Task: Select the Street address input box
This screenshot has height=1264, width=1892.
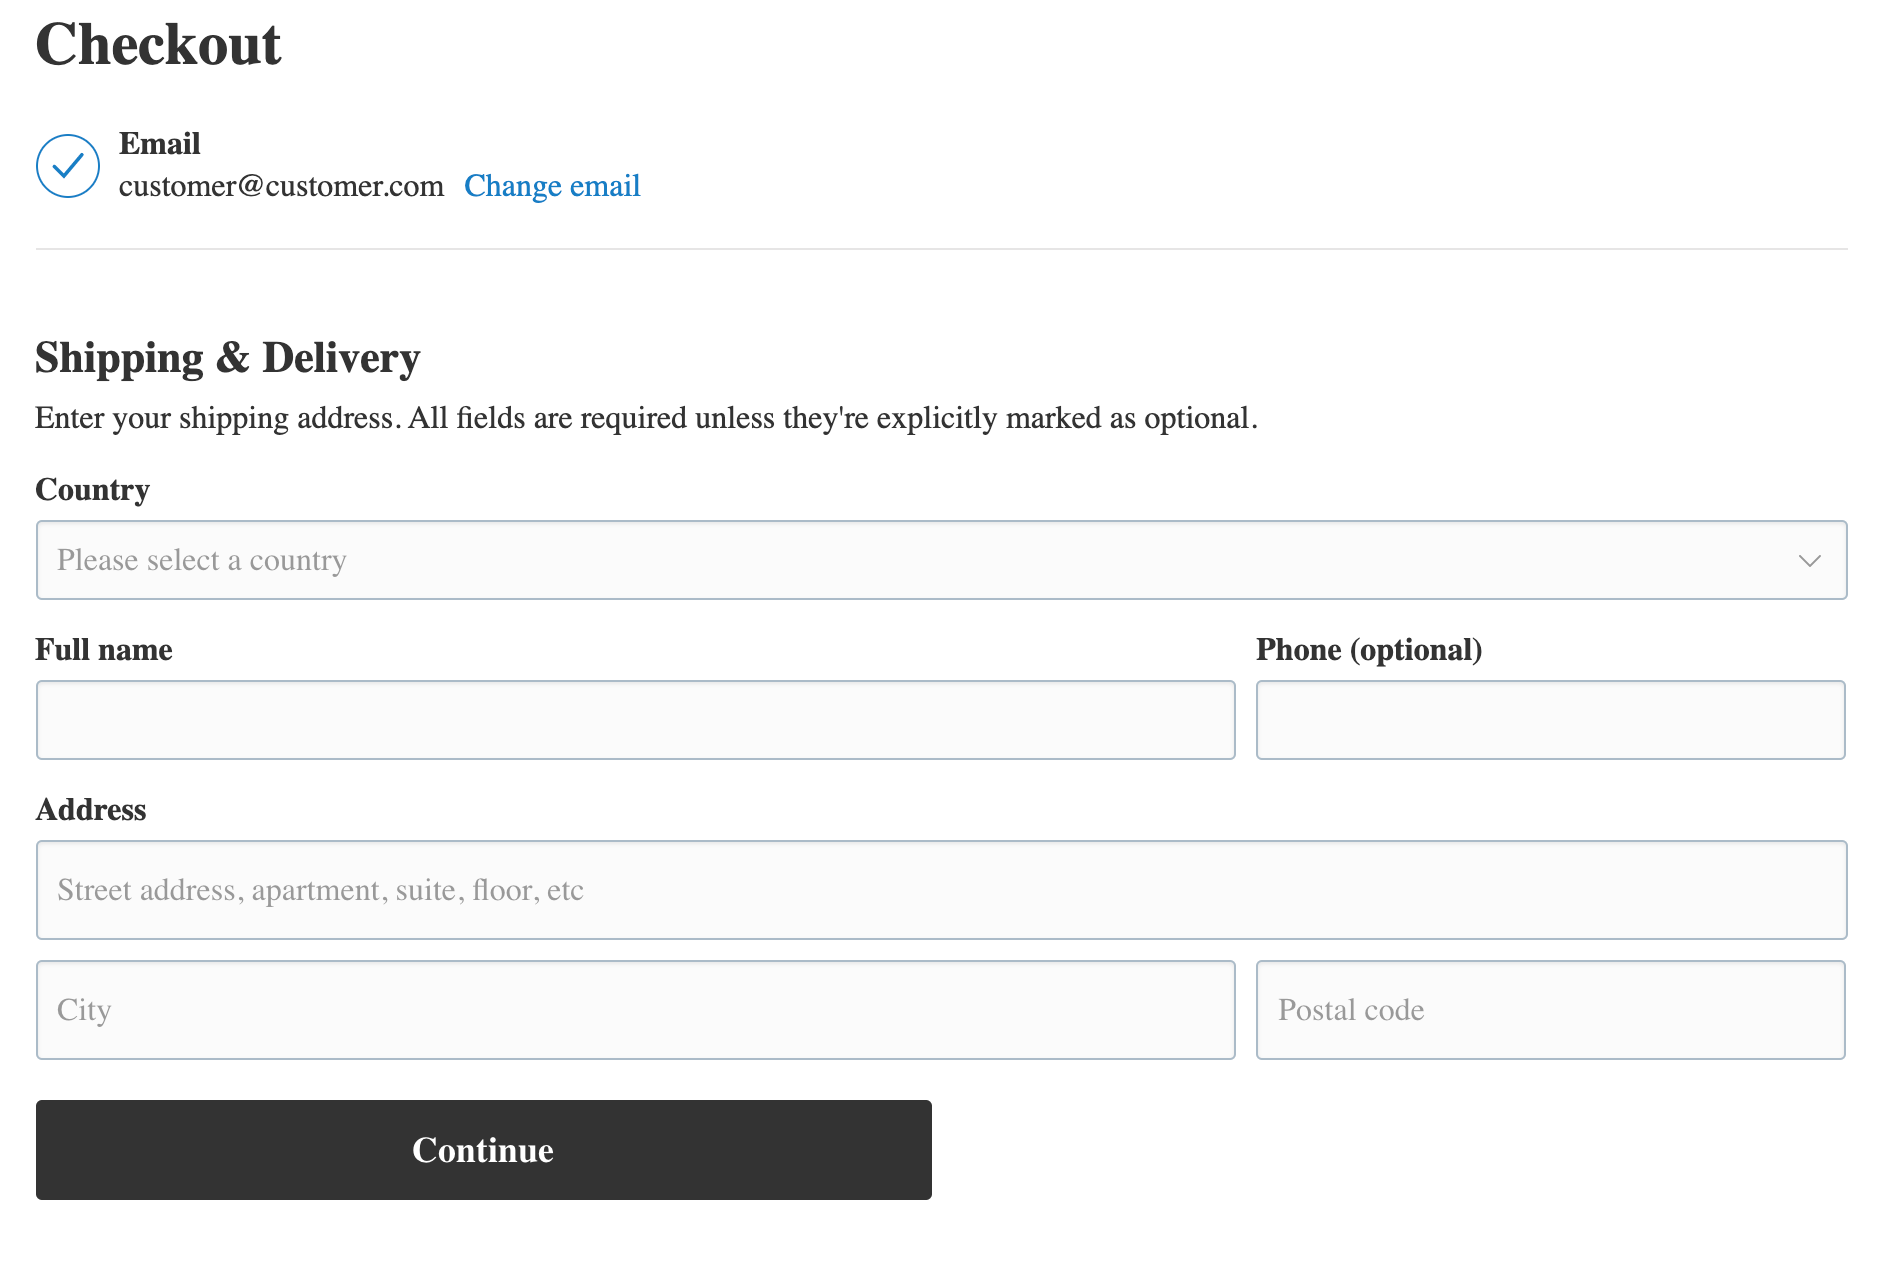Action: [x=940, y=890]
